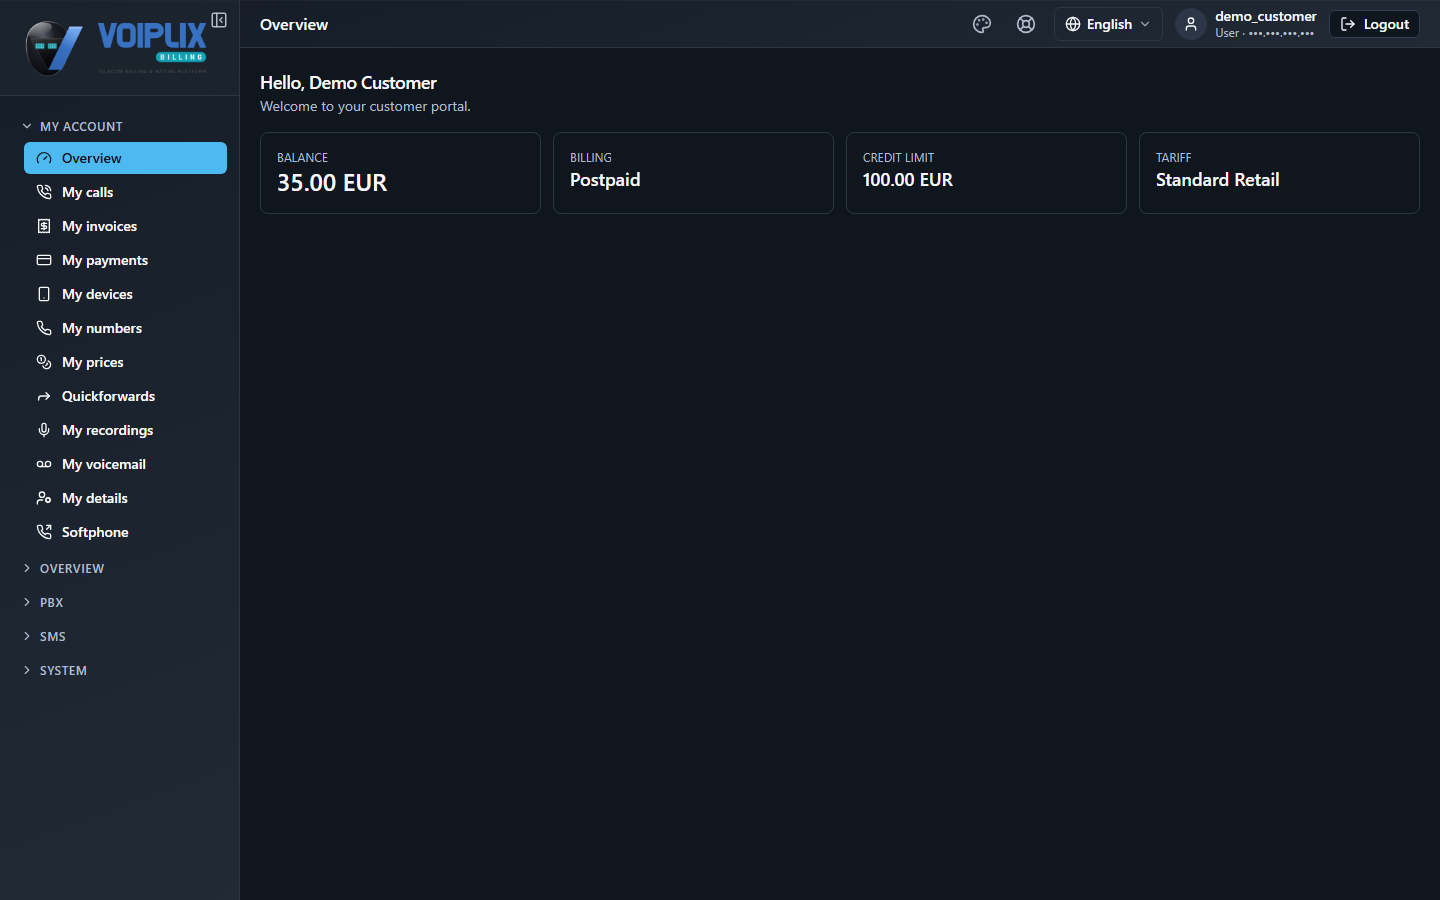
Task: Open My voicemail link
Action: (x=125, y=464)
